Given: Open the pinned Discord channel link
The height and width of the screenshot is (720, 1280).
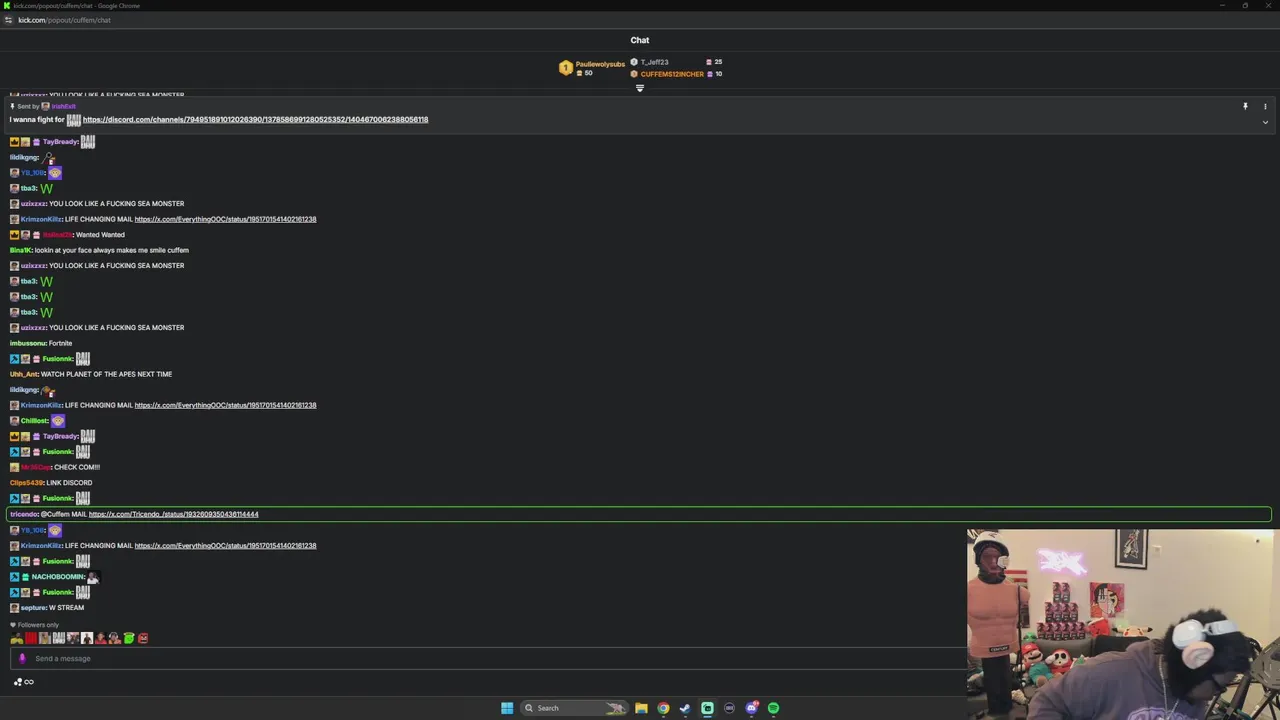Looking at the screenshot, I should coord(255,120).
